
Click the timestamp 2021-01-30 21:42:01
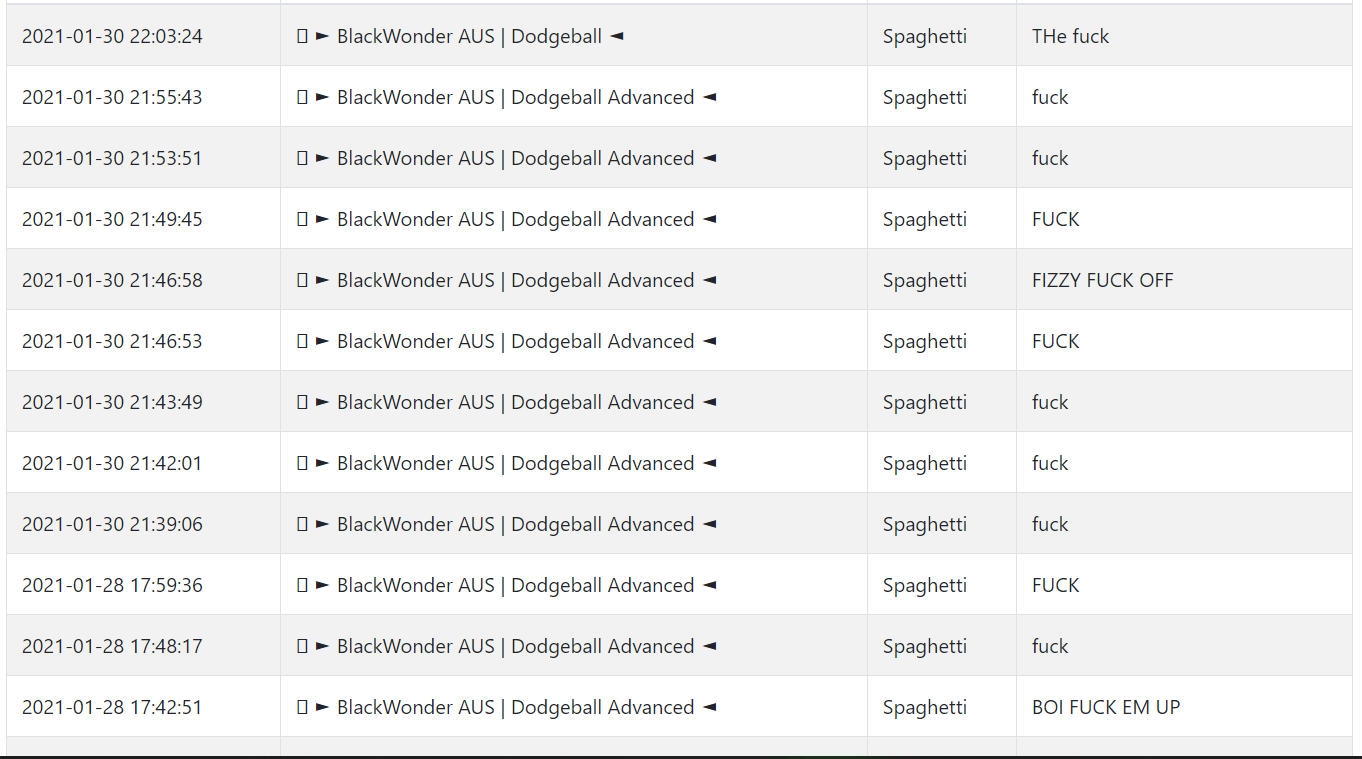point(112,463)
